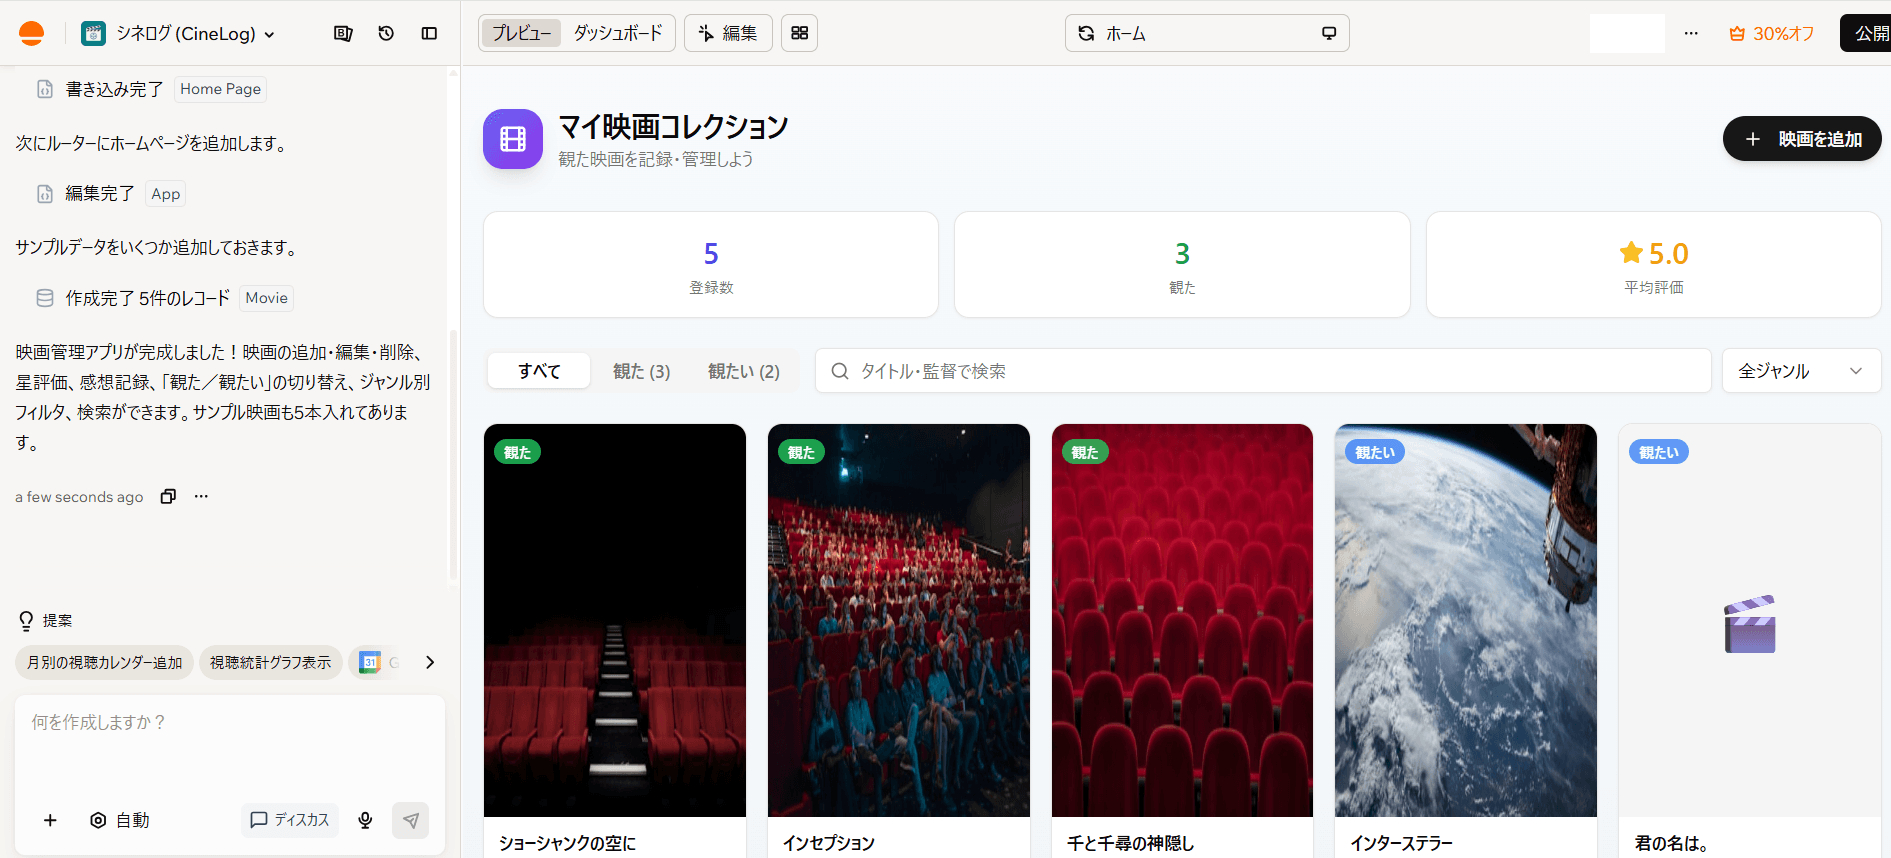The image size is (1891, 858).
Task: Click the インセプション title text
Action: pyautogui.click(x=829, y=843)
